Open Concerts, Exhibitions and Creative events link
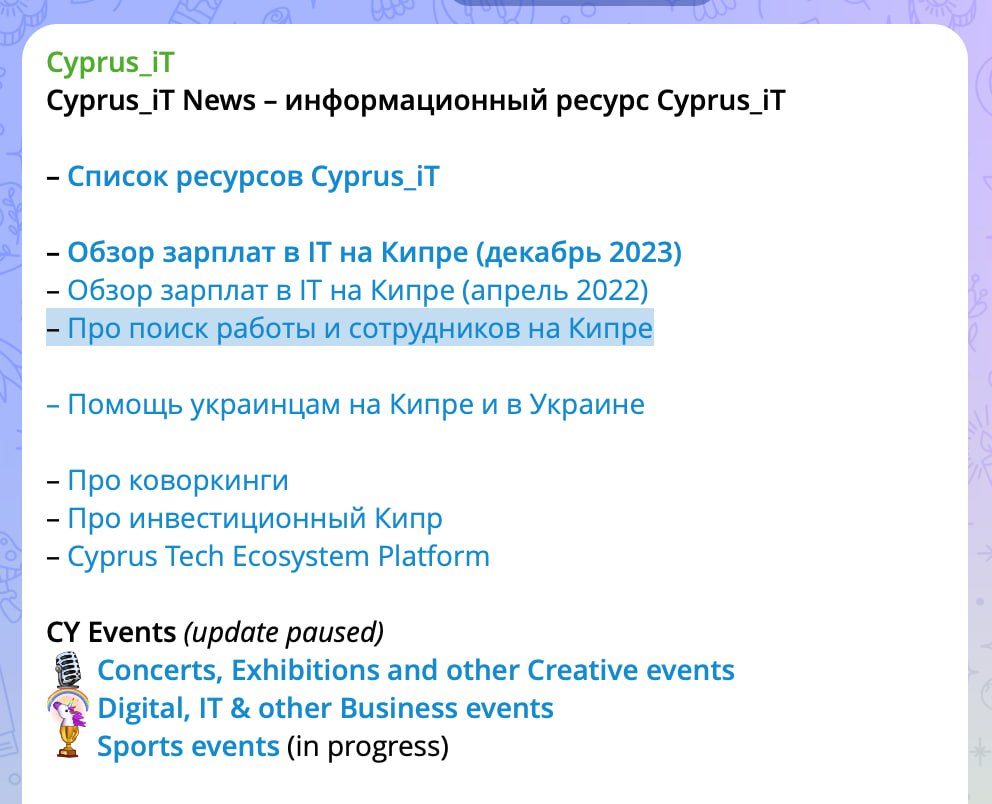Viewport: 992px width, 804px height. tap(415, 670)
